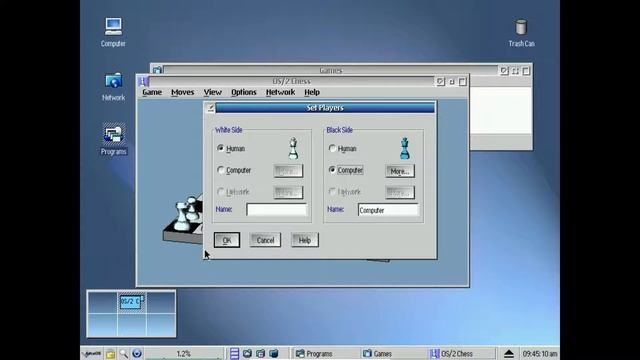Click the White Side Name input field
Viewport: 640px width, 360px height.
(x=277, y=210)
